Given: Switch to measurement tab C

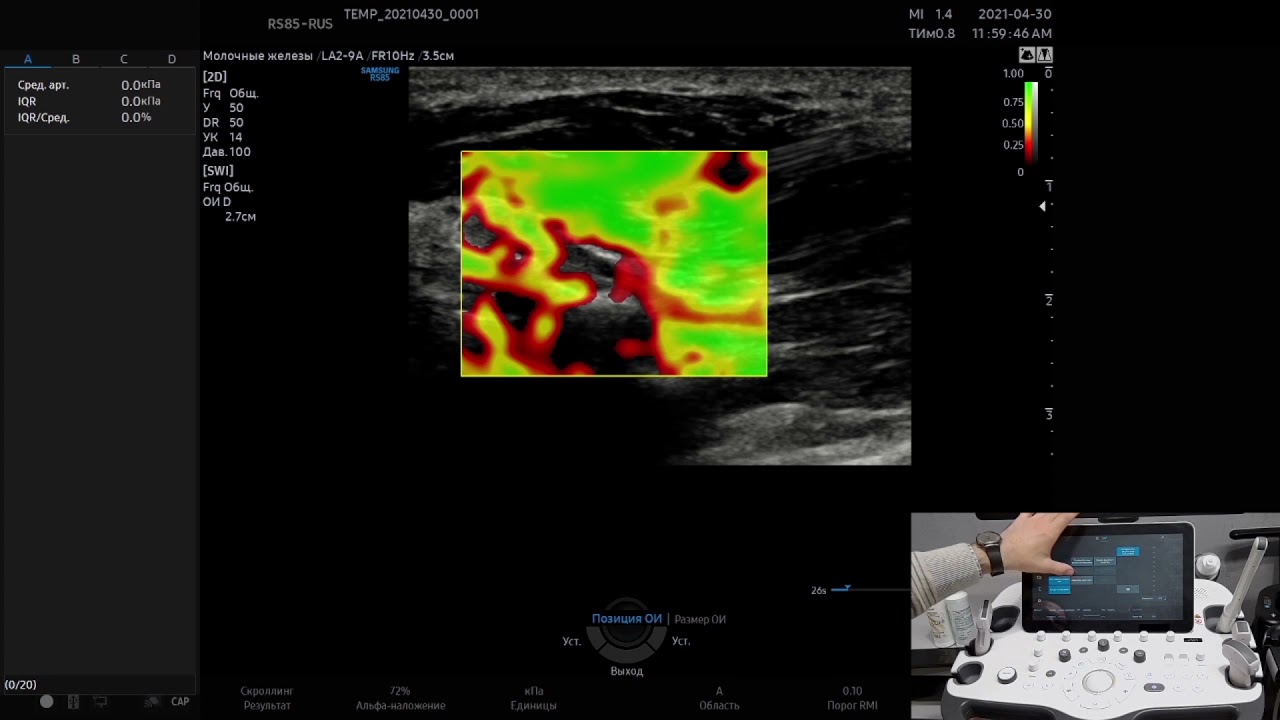Looking at the screenshot, I should click(124, 60).
